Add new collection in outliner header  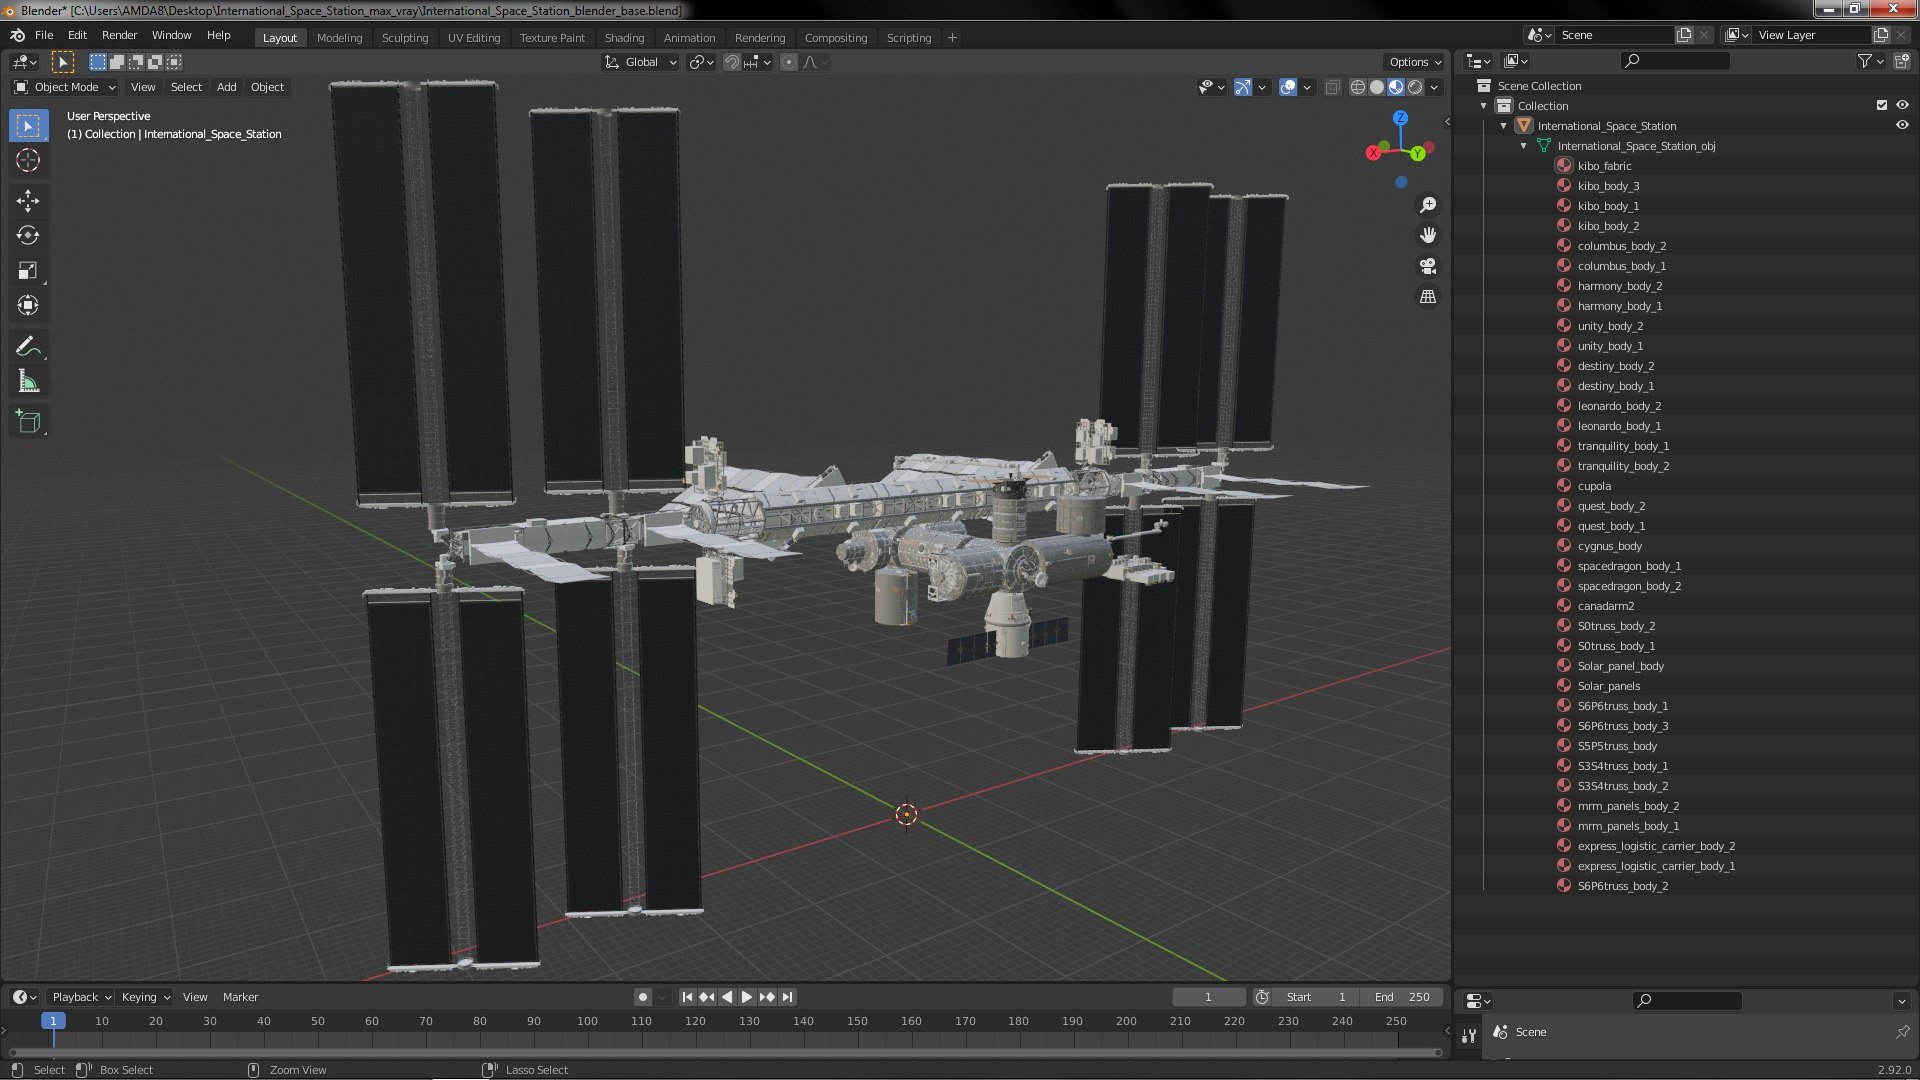point(1901,62)
